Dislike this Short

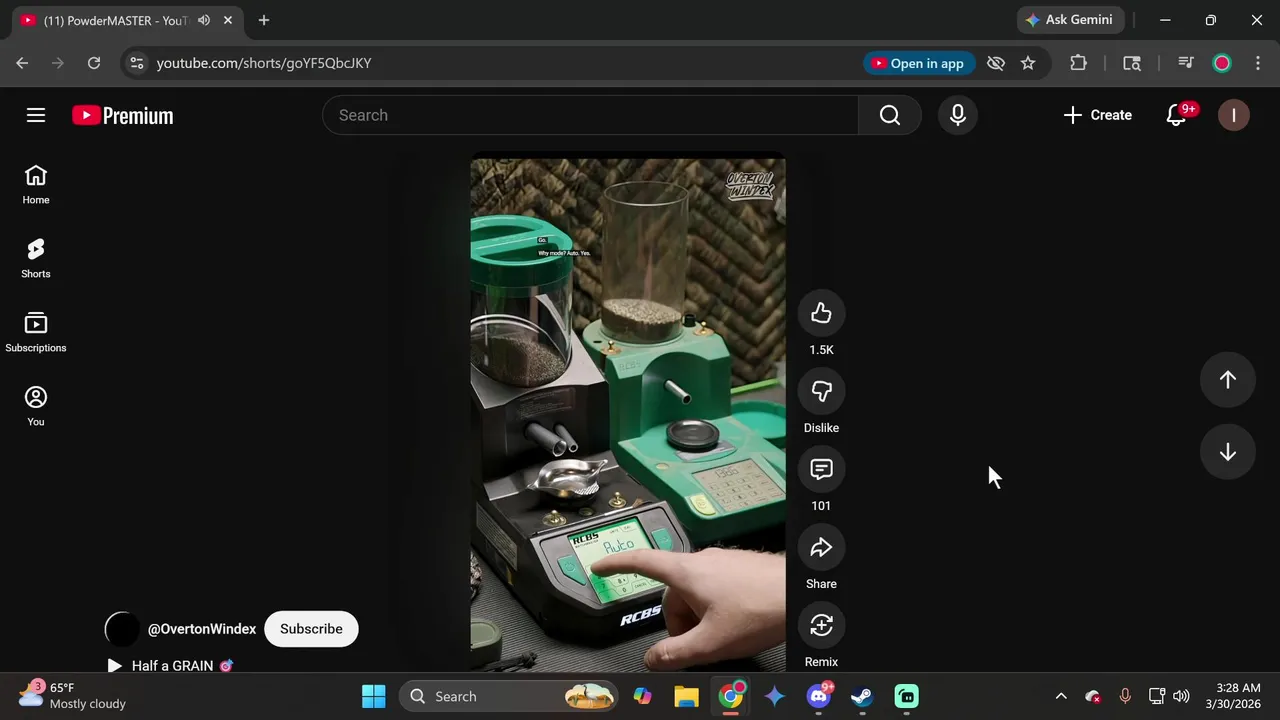[821, 391]
